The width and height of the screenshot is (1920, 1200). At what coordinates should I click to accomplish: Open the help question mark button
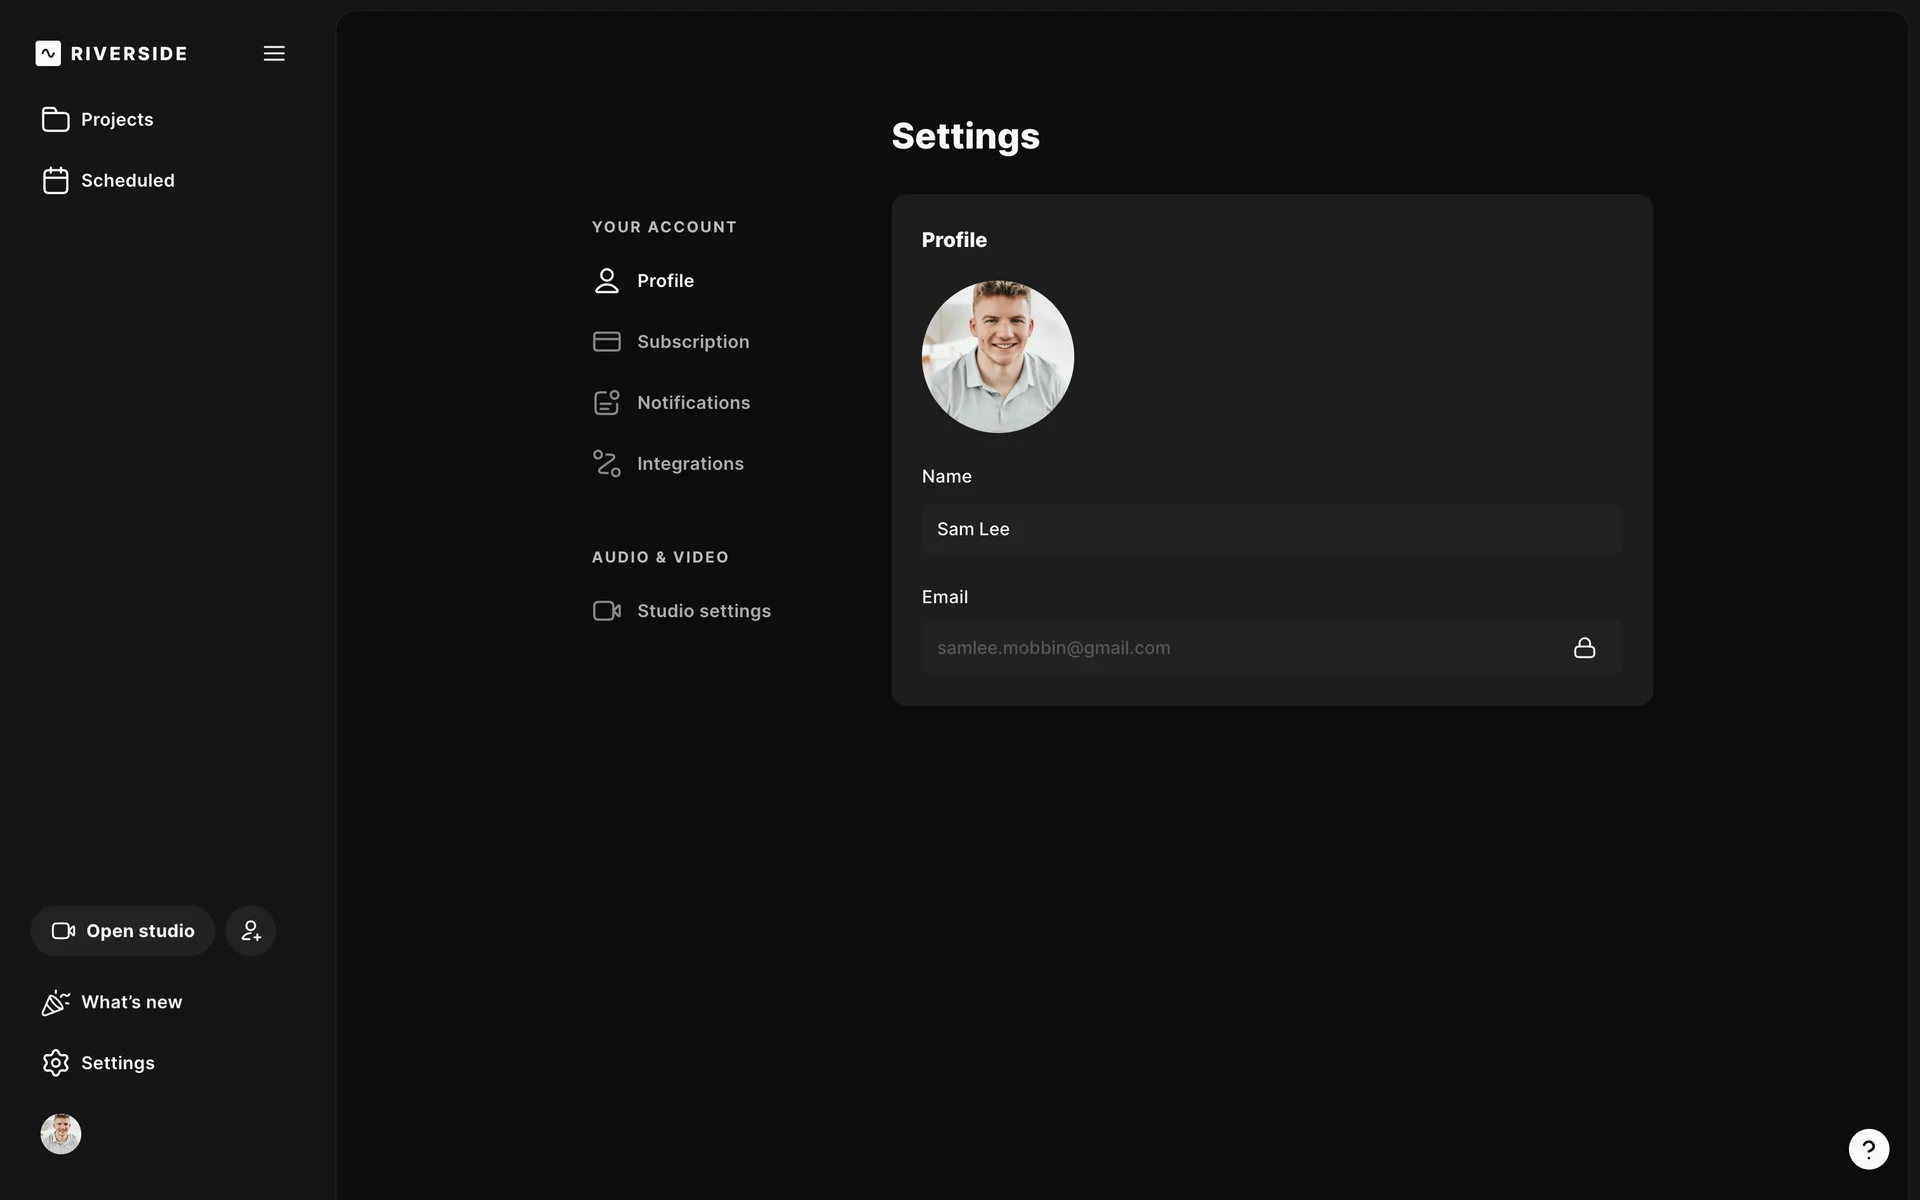(1868, 1149)
